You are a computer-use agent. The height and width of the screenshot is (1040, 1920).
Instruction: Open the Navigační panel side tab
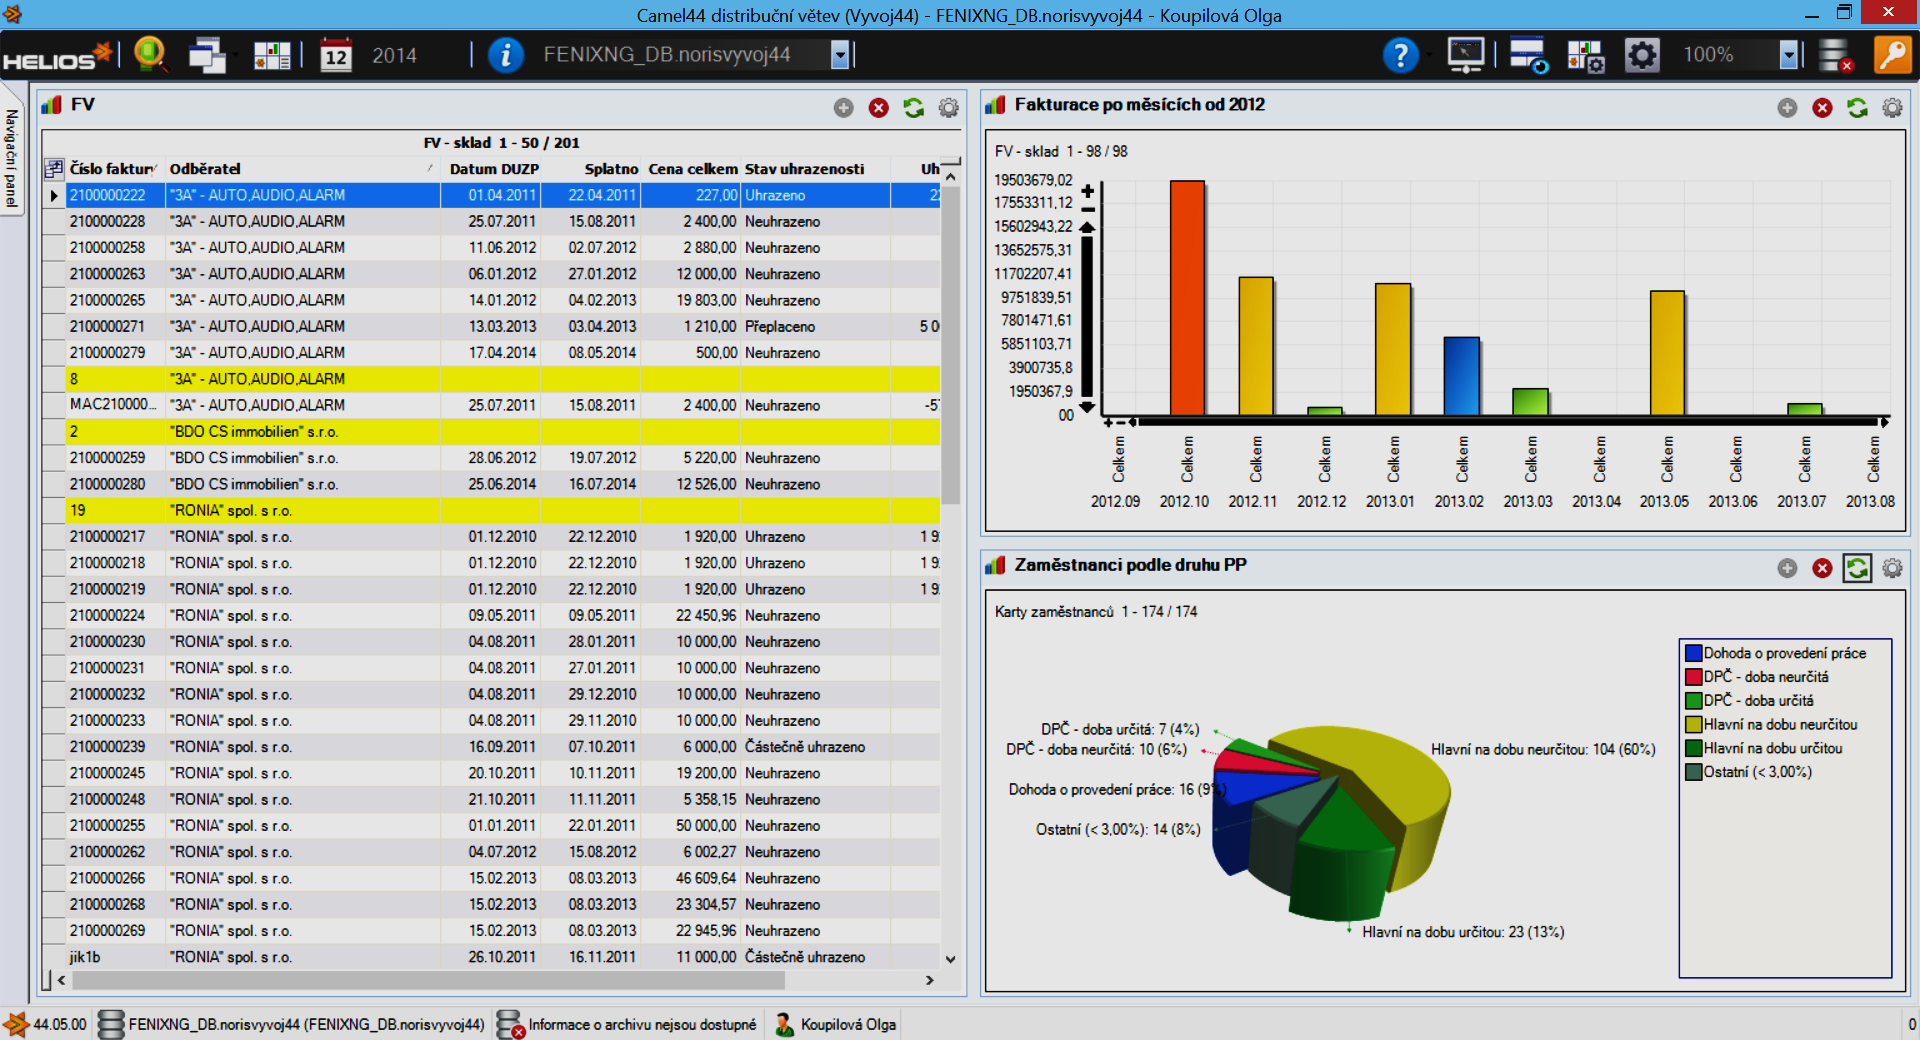[x=12, y=157]
